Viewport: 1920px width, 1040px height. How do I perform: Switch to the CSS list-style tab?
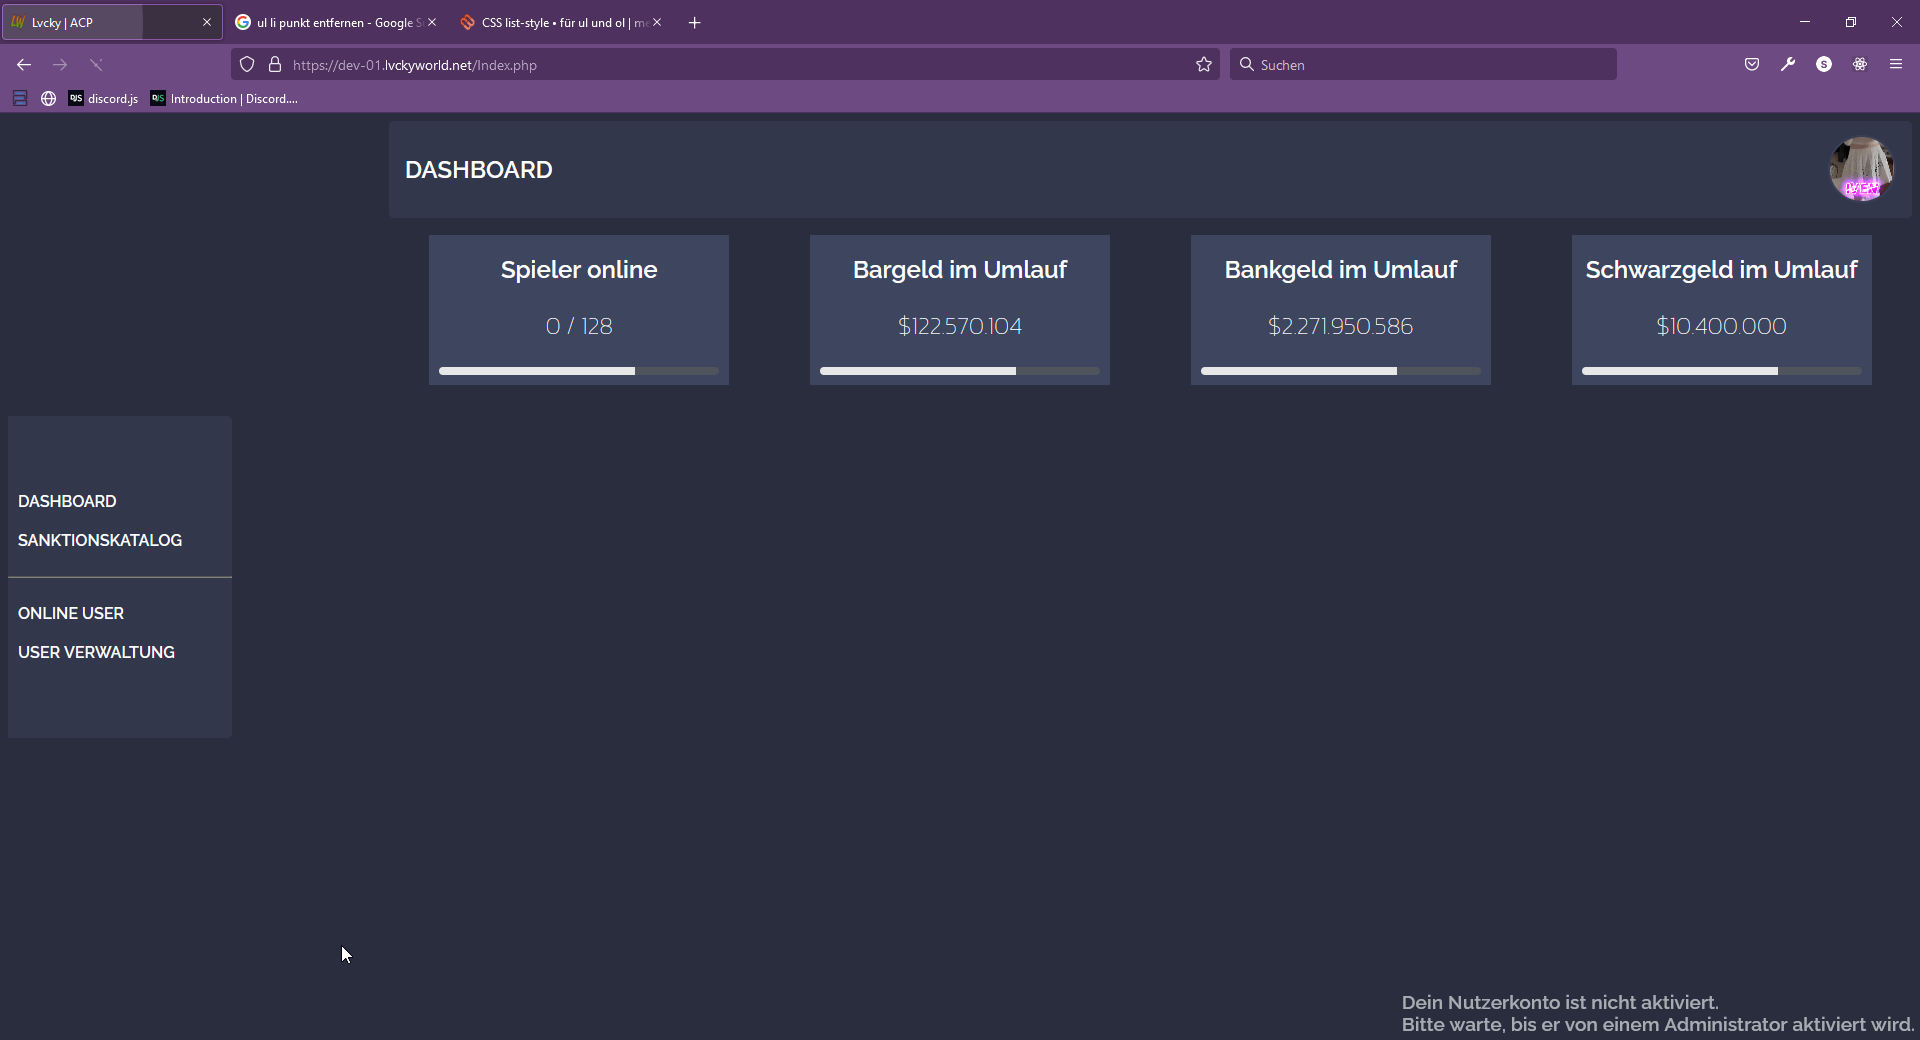555,23
